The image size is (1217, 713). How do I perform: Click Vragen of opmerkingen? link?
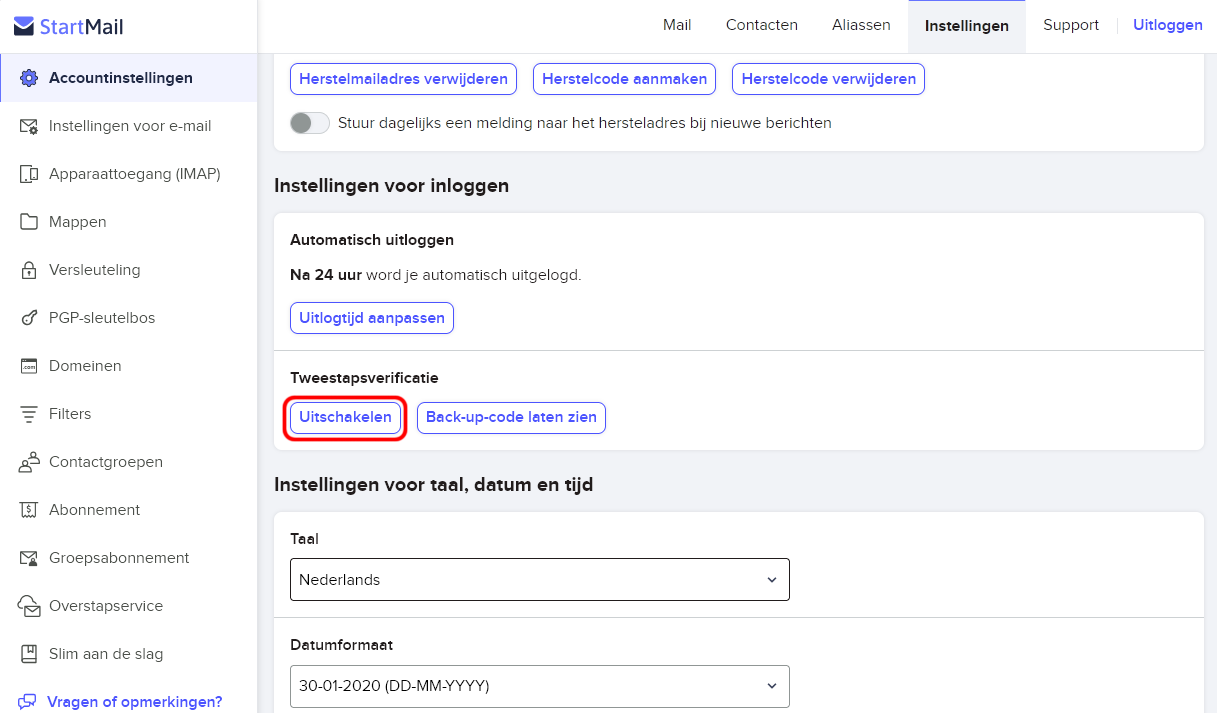[x=134, y=702]
